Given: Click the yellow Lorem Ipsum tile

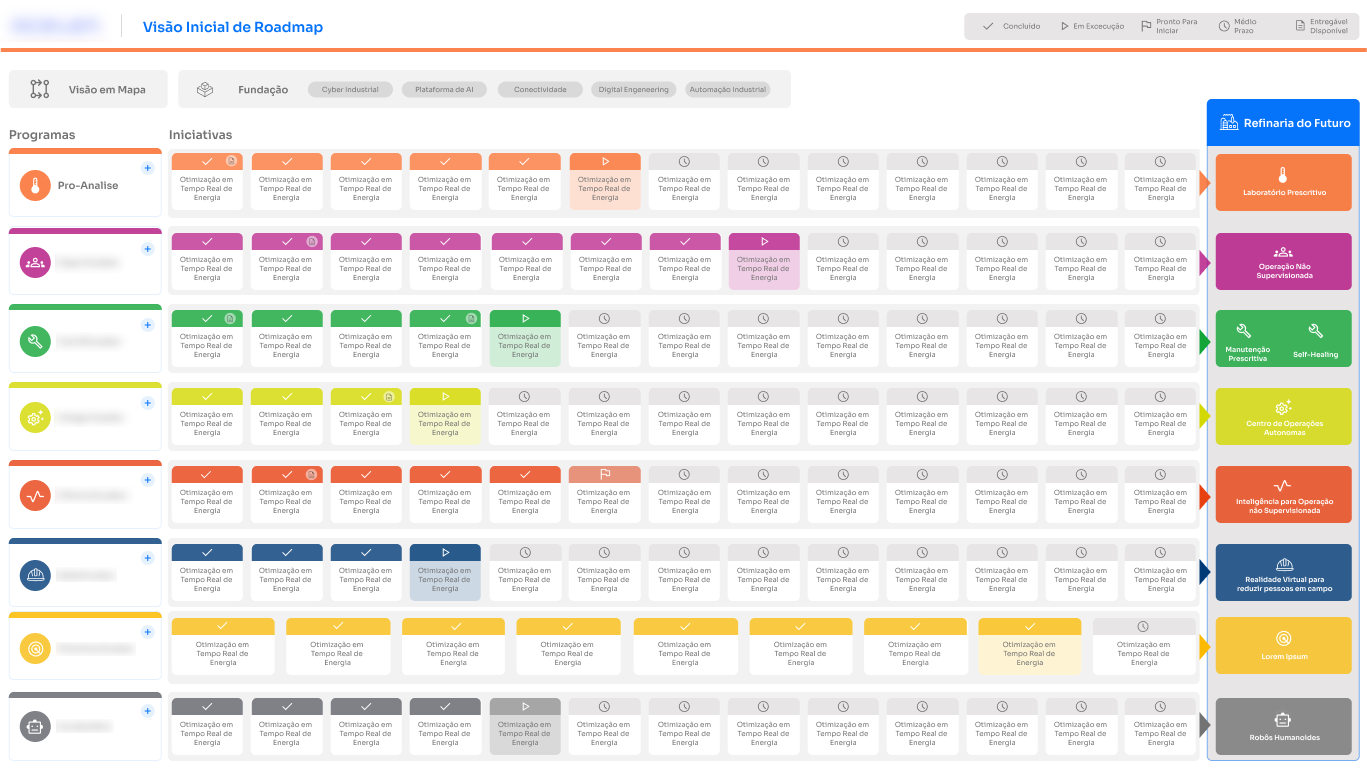Looking at the screenshot, I should click(1283, 645).
